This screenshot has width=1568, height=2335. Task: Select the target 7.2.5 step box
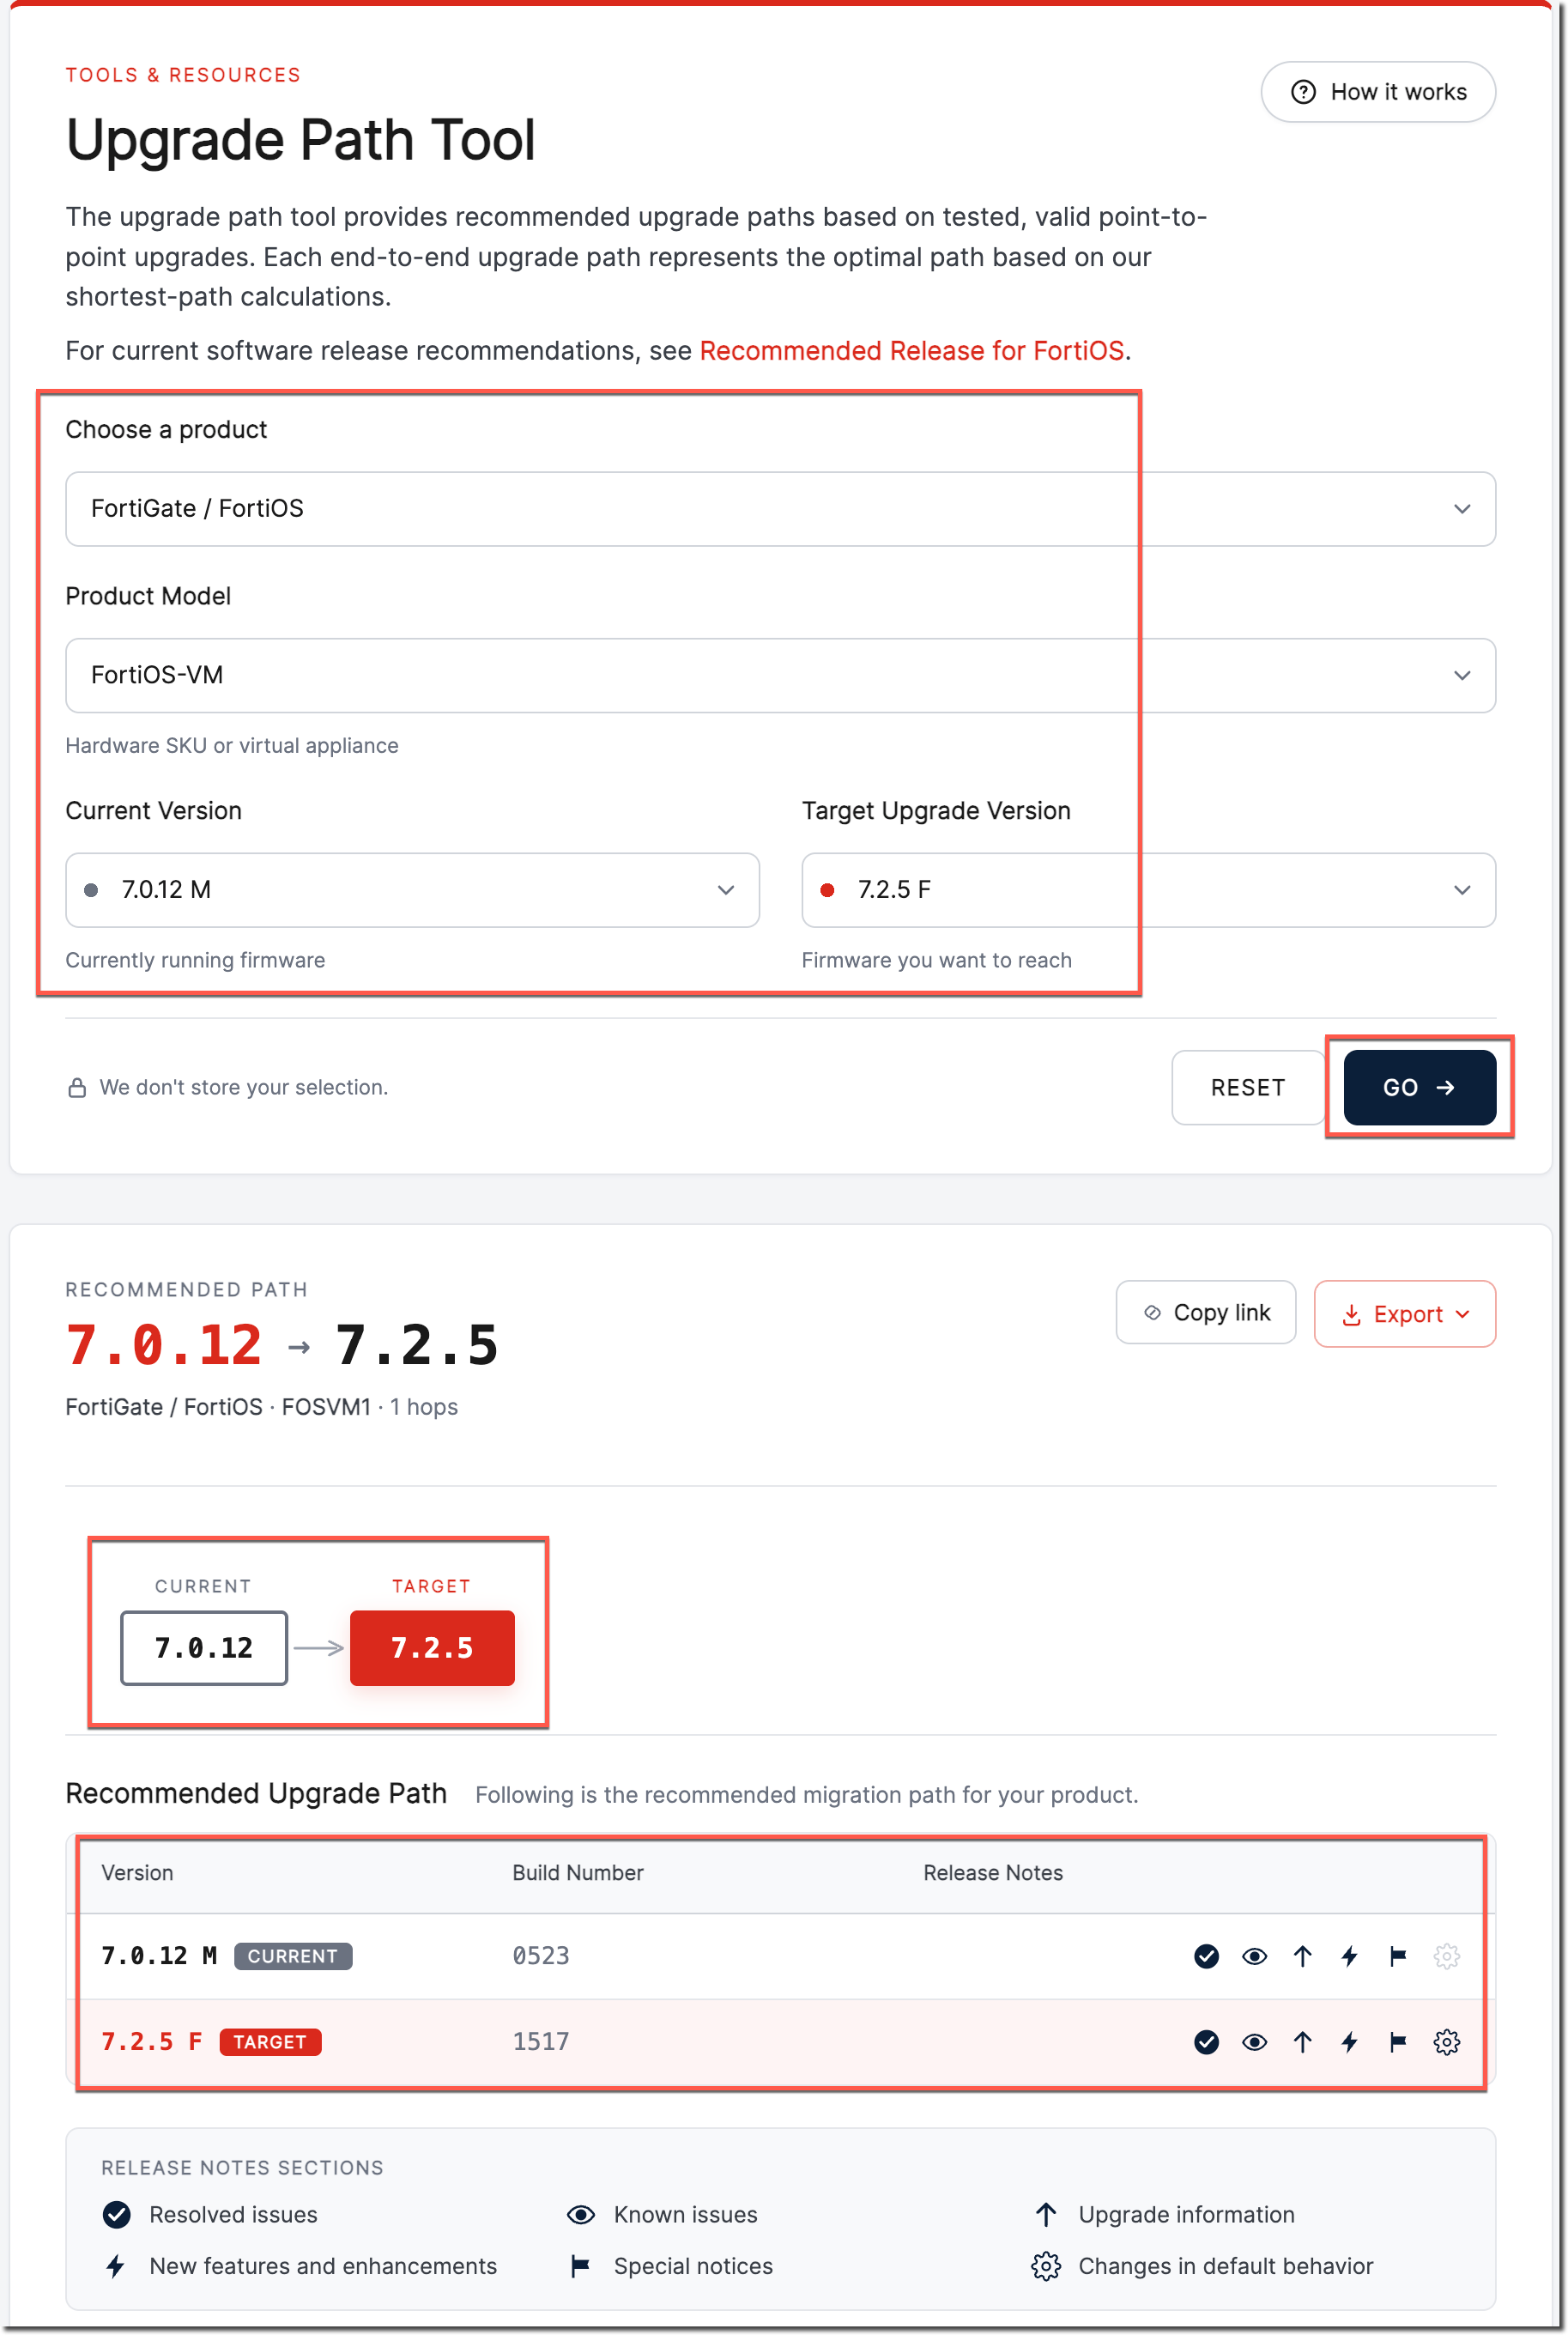pos(432,1648)
